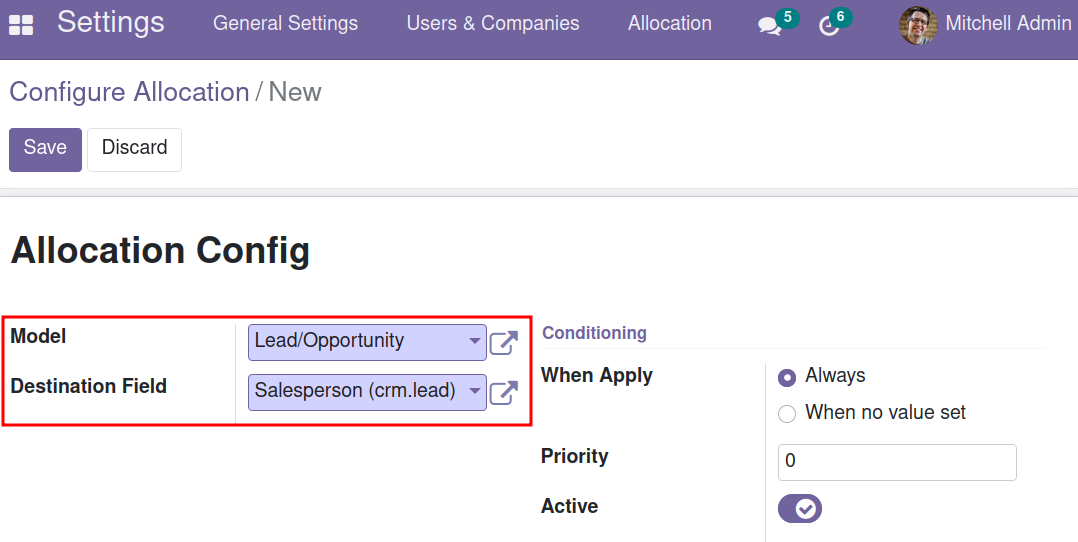
Task: Open external link for Destination Field
Action: pos(503,392)
